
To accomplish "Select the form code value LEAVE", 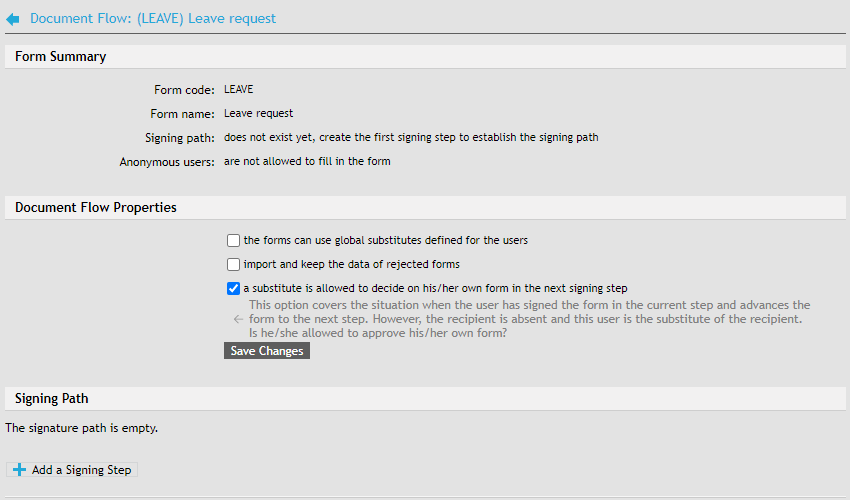I will pyautogui.click(x=239, y=90).
